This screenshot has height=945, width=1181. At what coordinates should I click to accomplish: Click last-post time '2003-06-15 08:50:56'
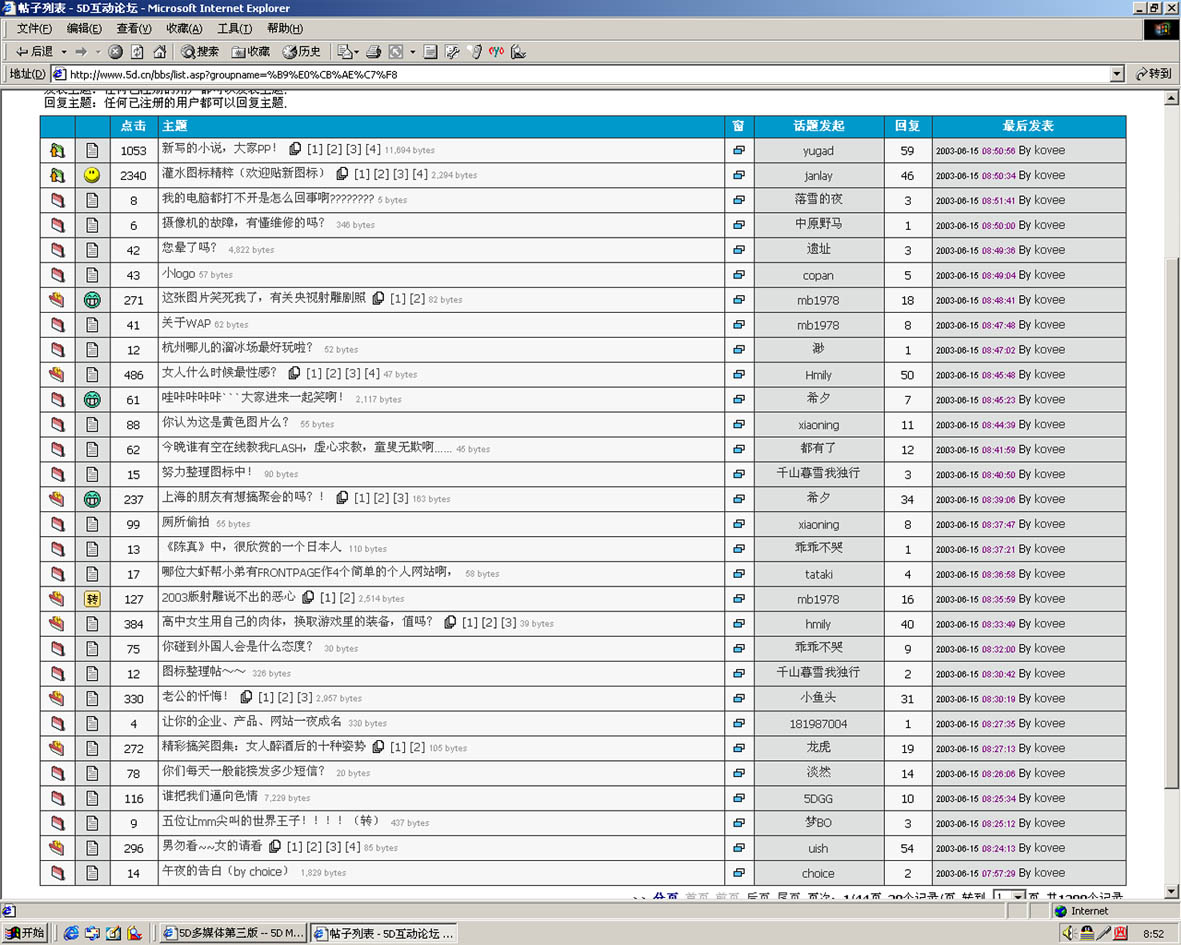point(975,151)
